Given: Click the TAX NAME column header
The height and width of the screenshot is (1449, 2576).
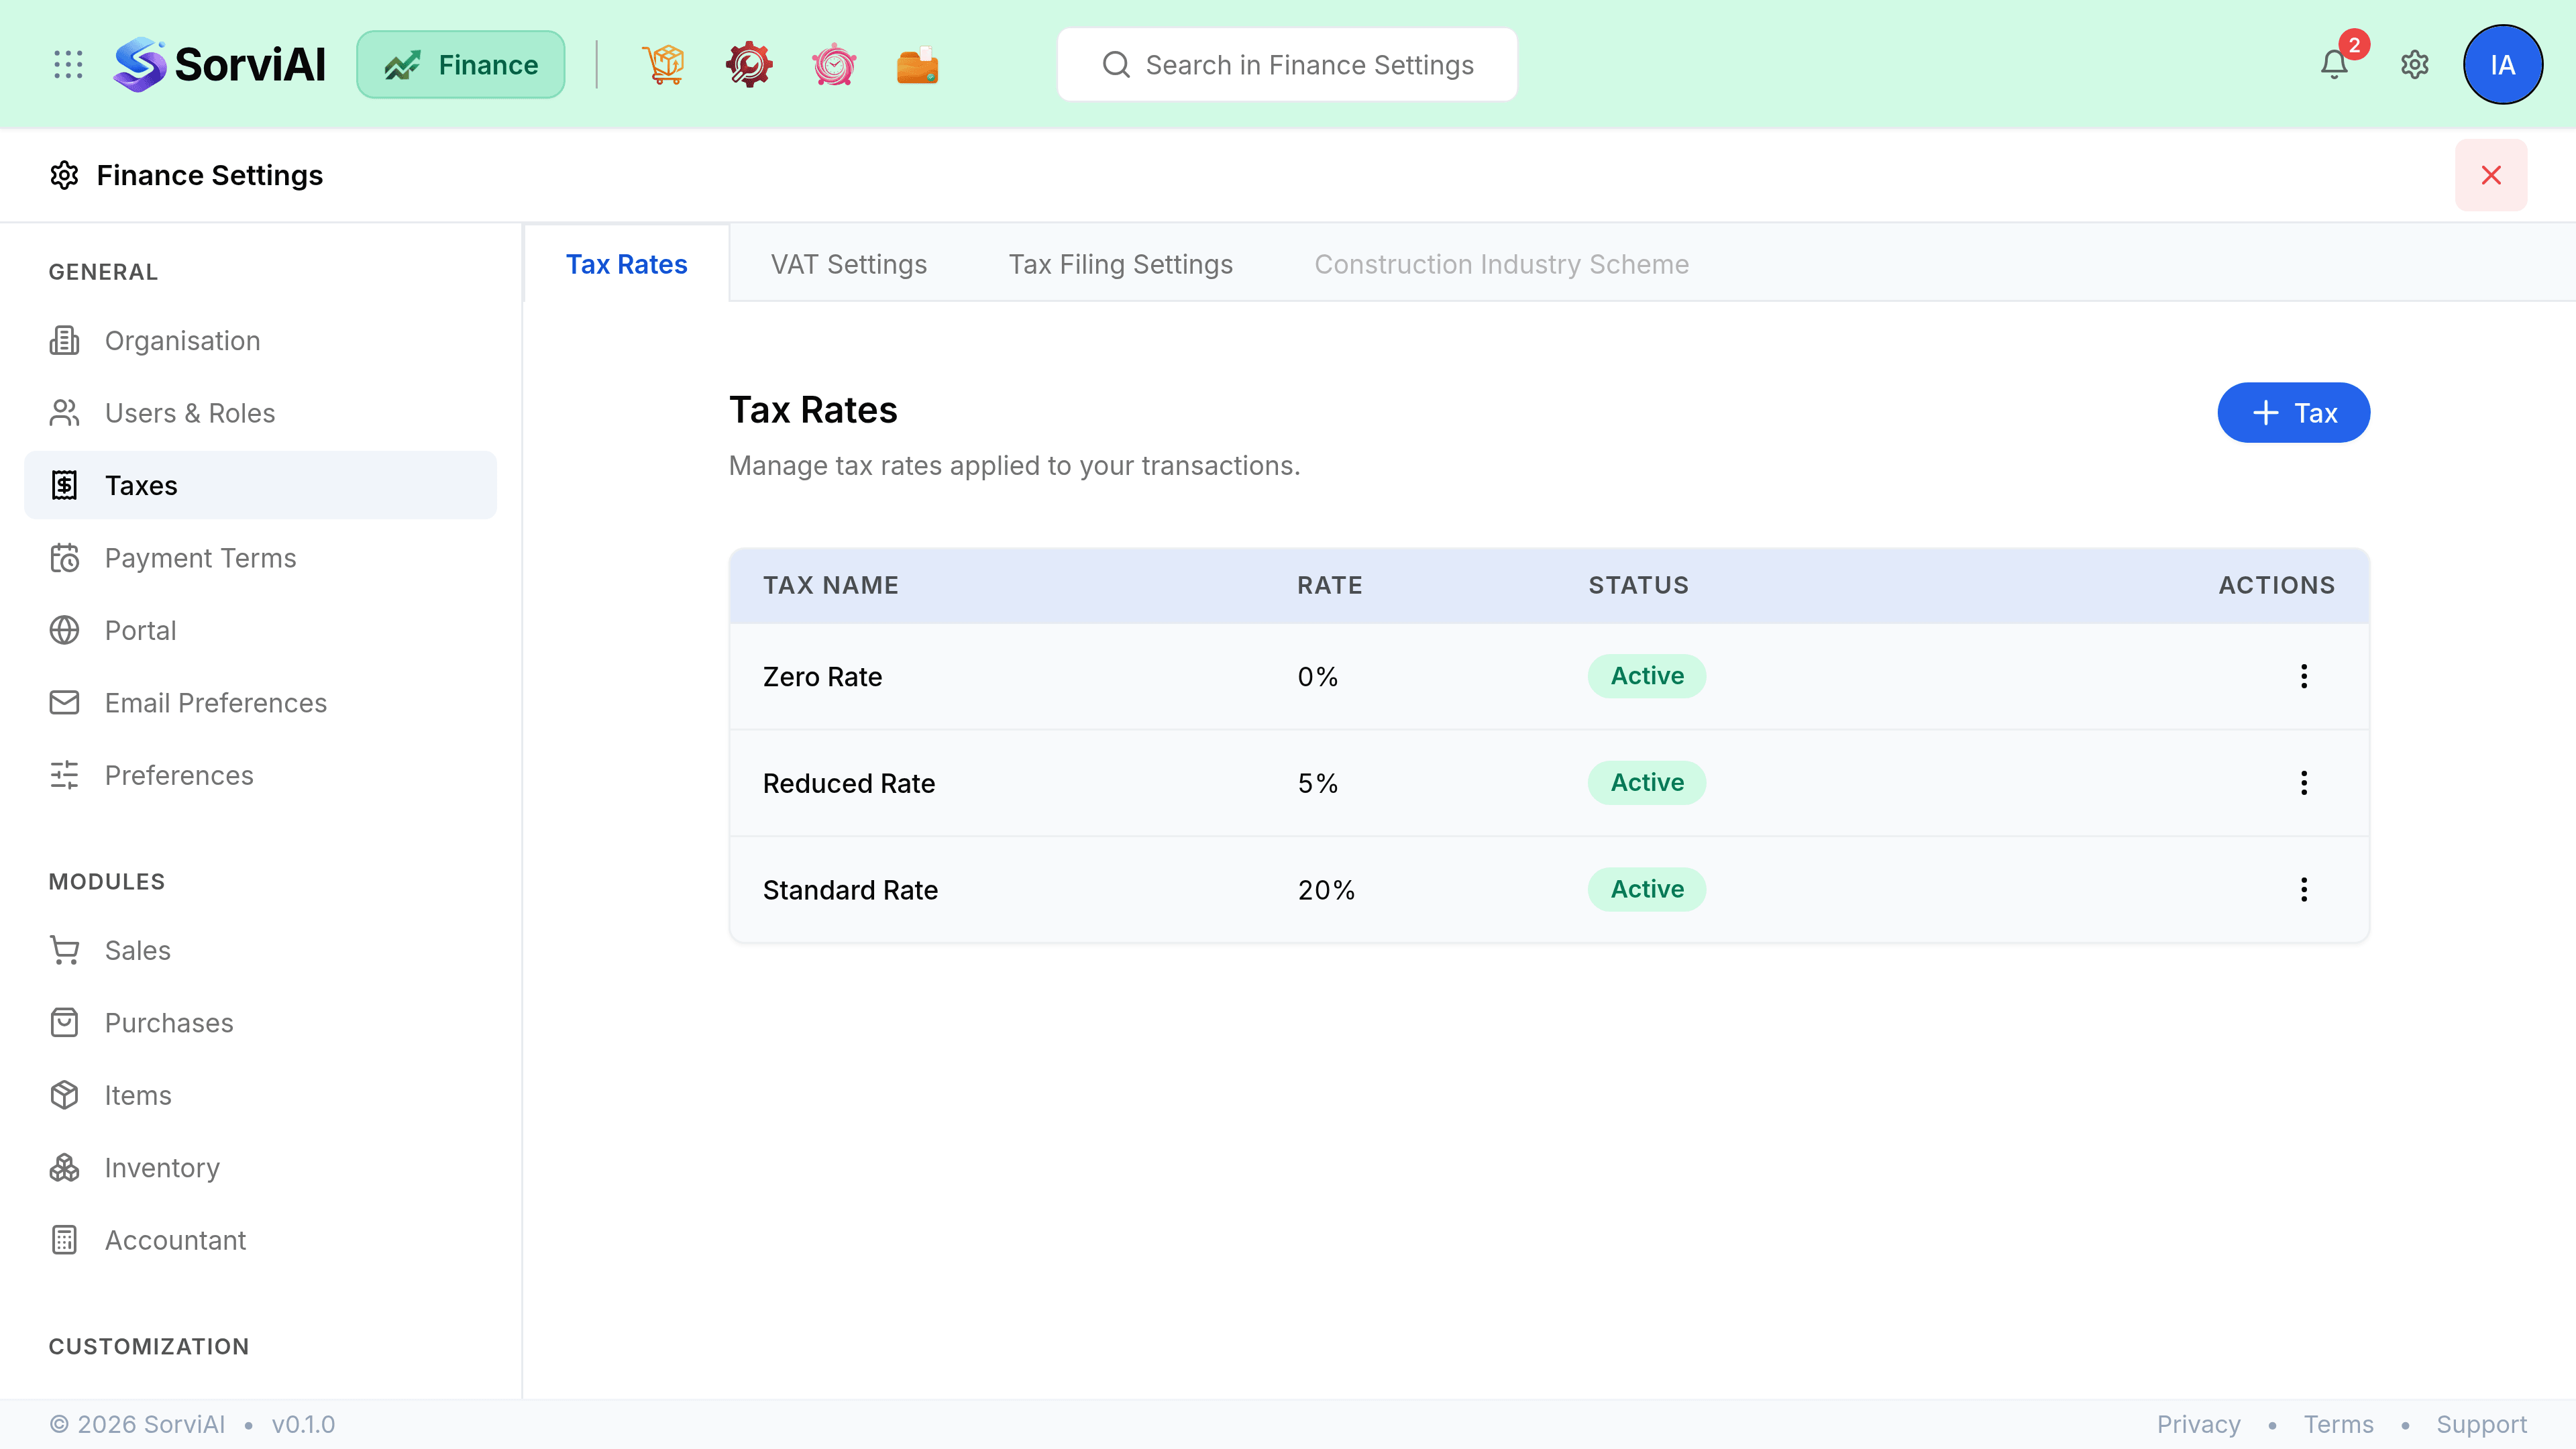Looking at the screenshot, I should coord(831,585).
